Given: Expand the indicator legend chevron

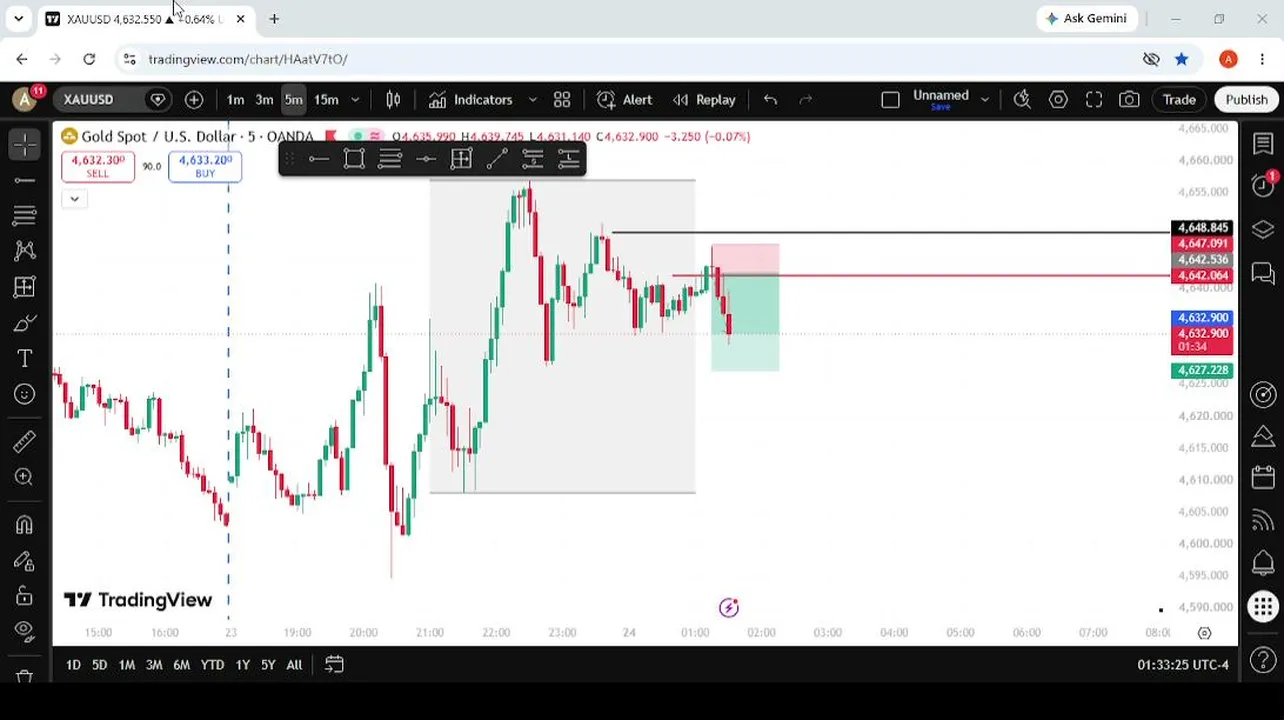Looking at the screenshot, I should click(x=74, y=198).
